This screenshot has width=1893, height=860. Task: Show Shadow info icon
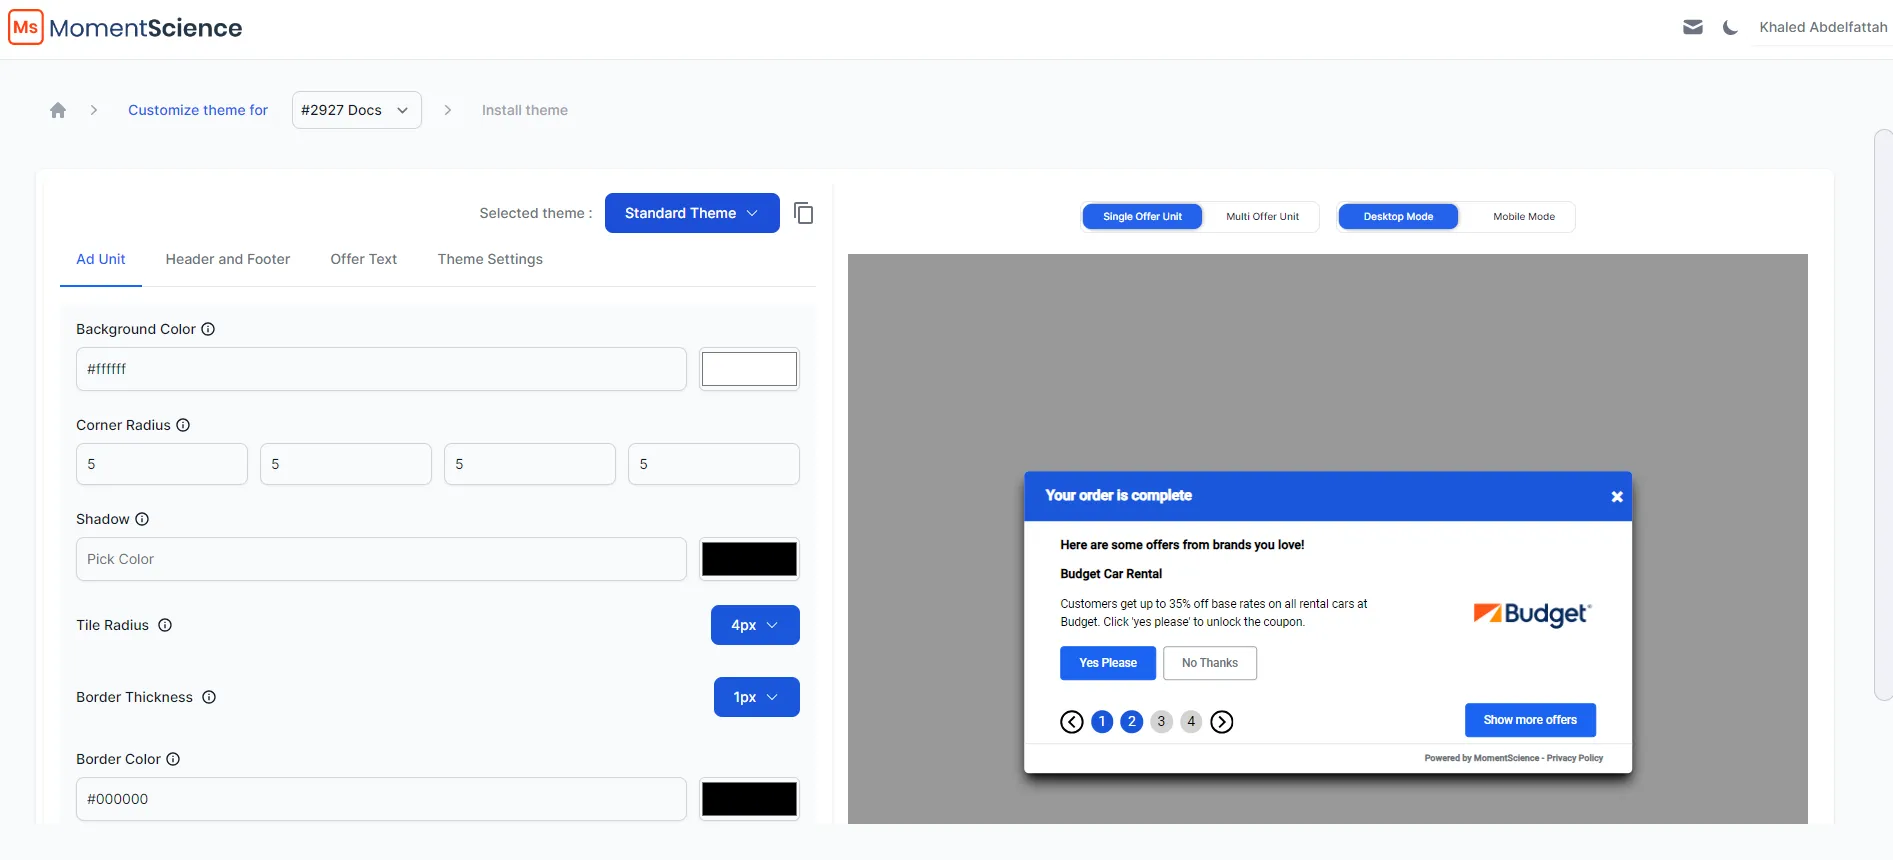pos(142,519)
